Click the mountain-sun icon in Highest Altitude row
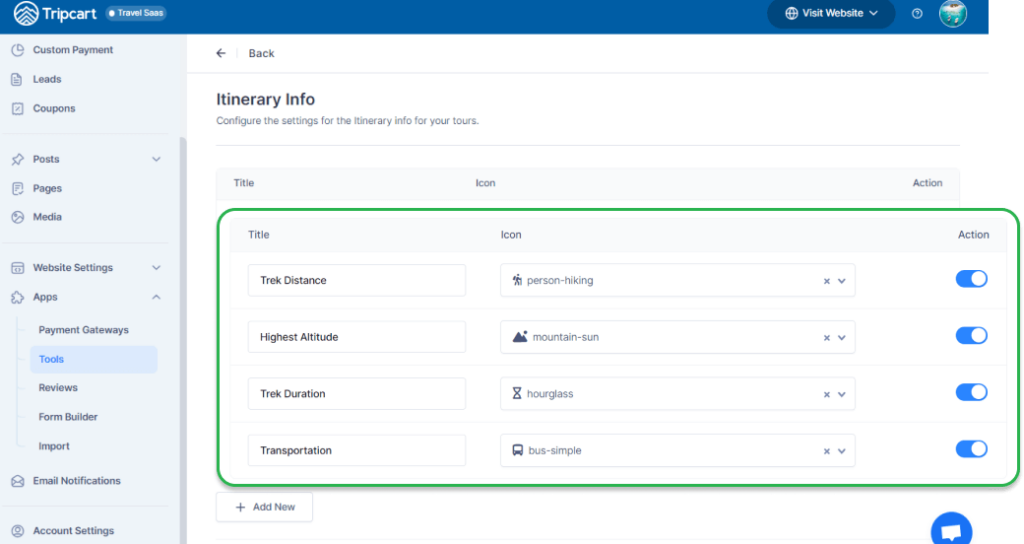1024x544 pixels. tap(520, 337)
